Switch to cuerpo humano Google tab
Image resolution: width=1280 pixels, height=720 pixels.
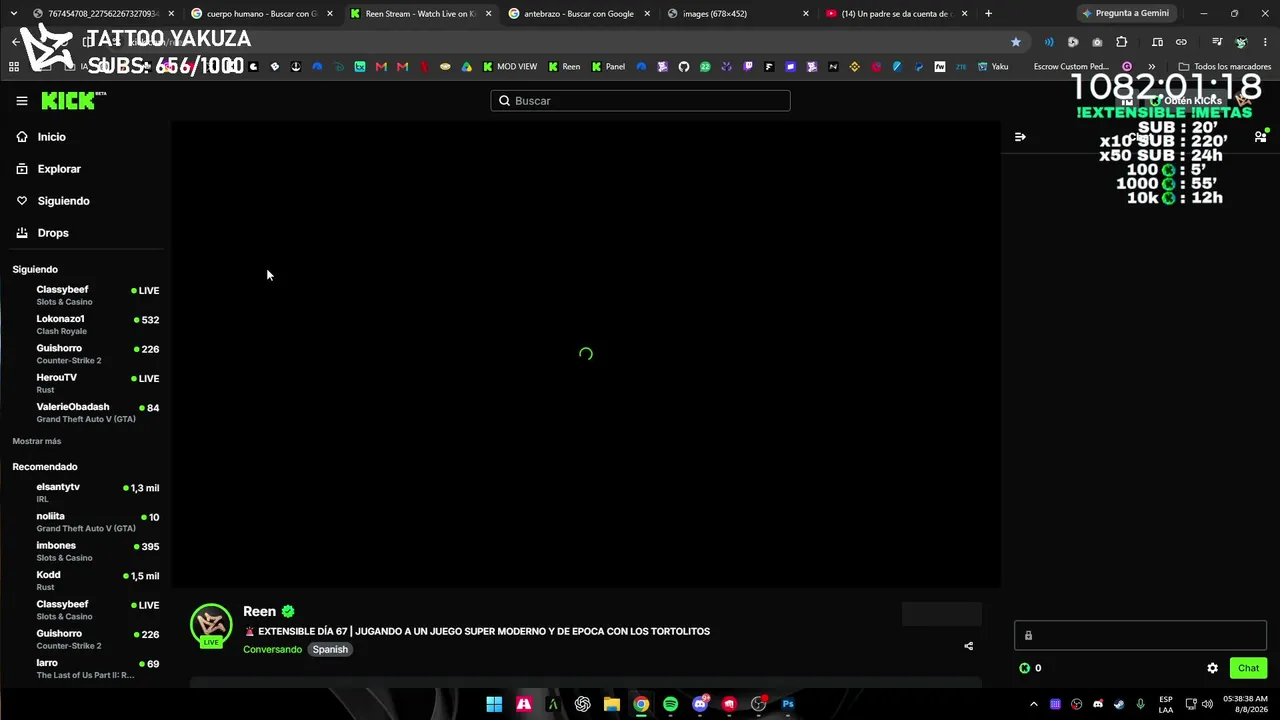coord(262,14)
